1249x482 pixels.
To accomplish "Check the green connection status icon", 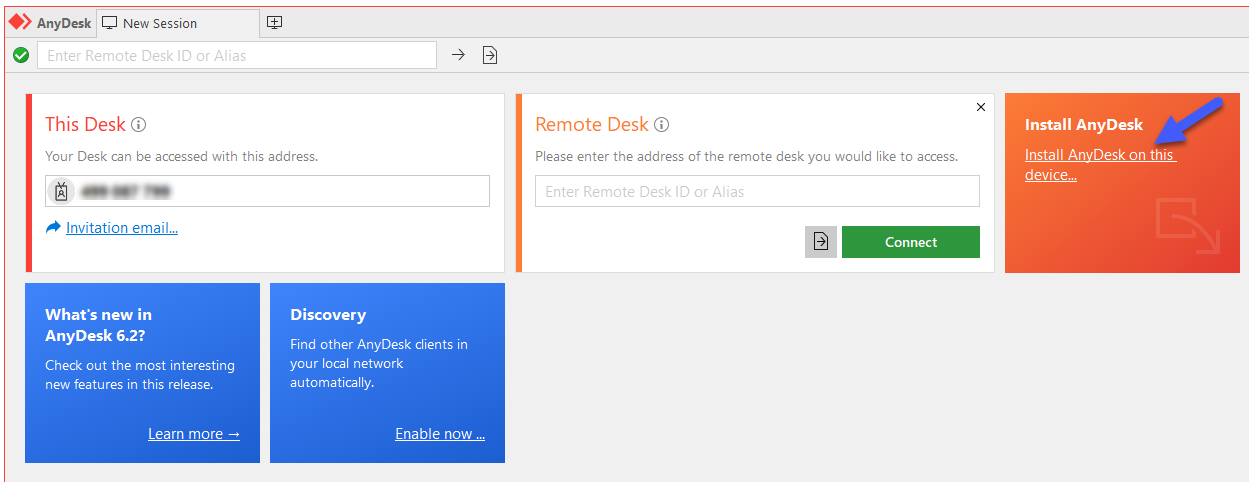I will [21, 55].
